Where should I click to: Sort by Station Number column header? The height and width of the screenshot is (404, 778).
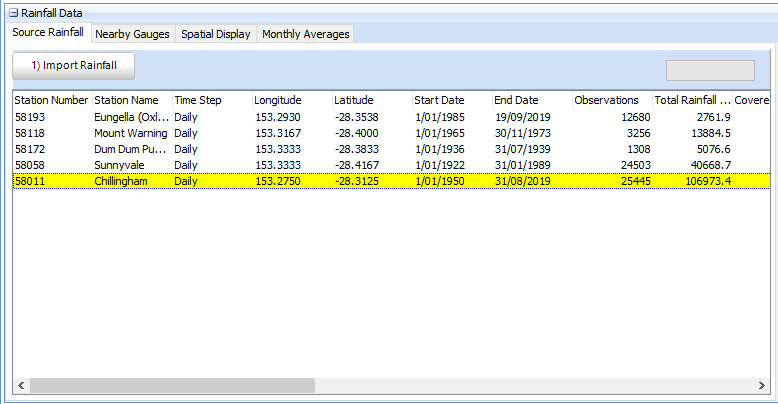(x=51, y=101)
